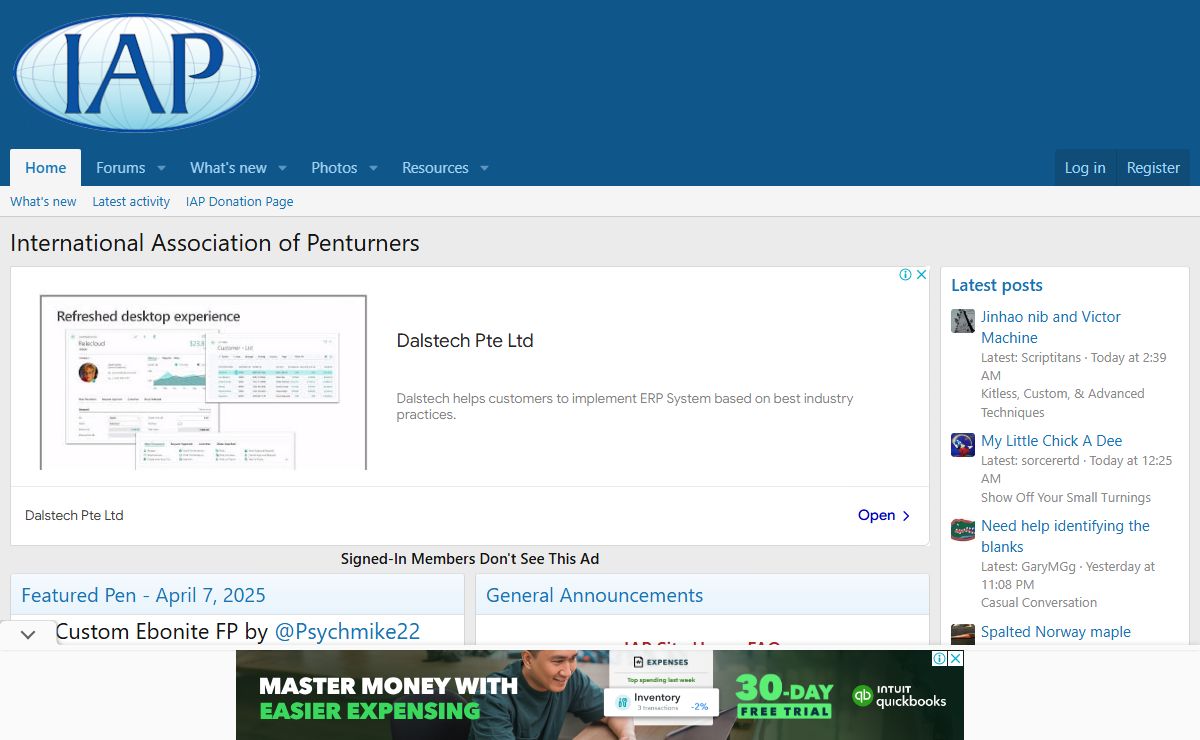Screen dimensions: 1200x740
Task: Open the Latest posts heading link
Action: coord(997,285)
